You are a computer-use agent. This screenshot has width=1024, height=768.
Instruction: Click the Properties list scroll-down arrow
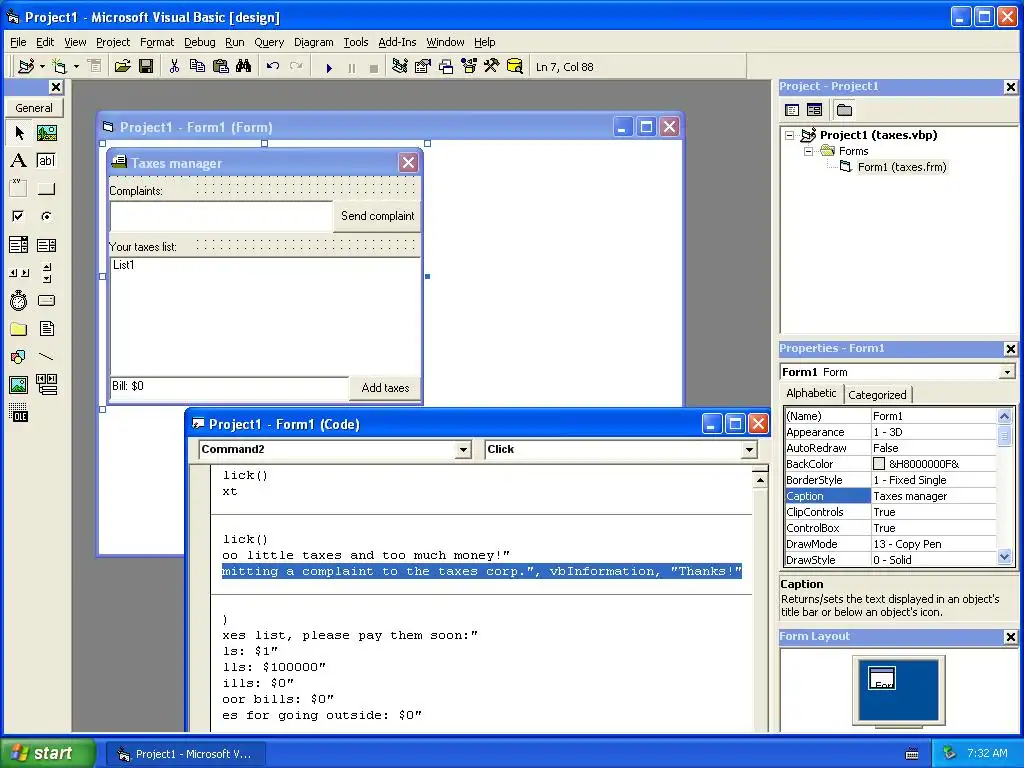(x=1004, y=558)
